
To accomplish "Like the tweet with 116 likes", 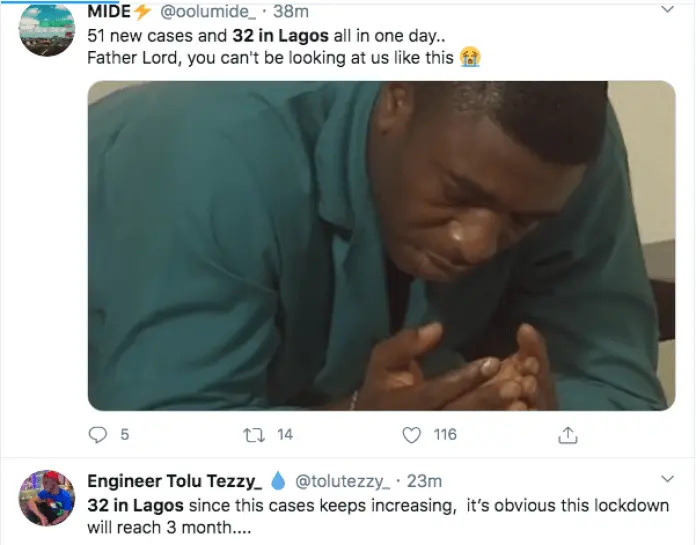I will click(411, 435).
